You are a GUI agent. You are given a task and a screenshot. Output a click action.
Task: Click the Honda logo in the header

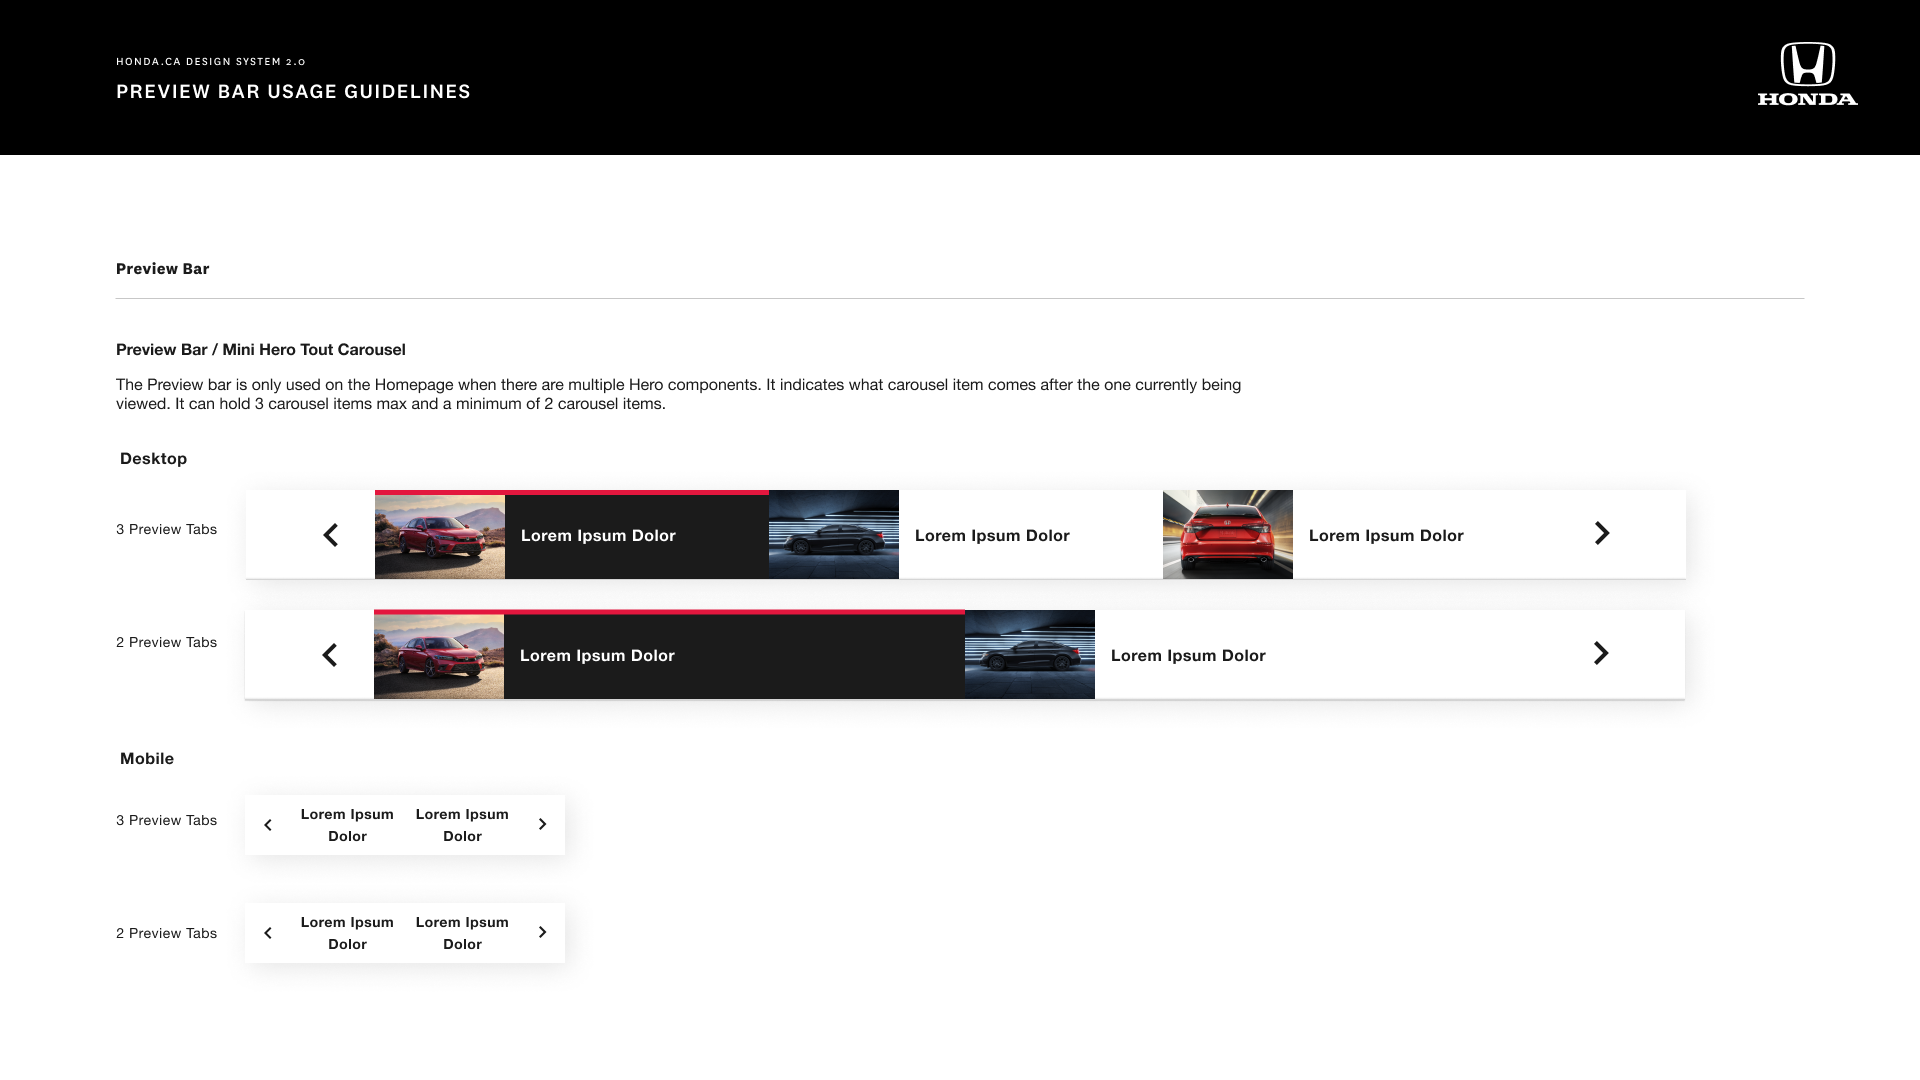tap(1808, 74)
